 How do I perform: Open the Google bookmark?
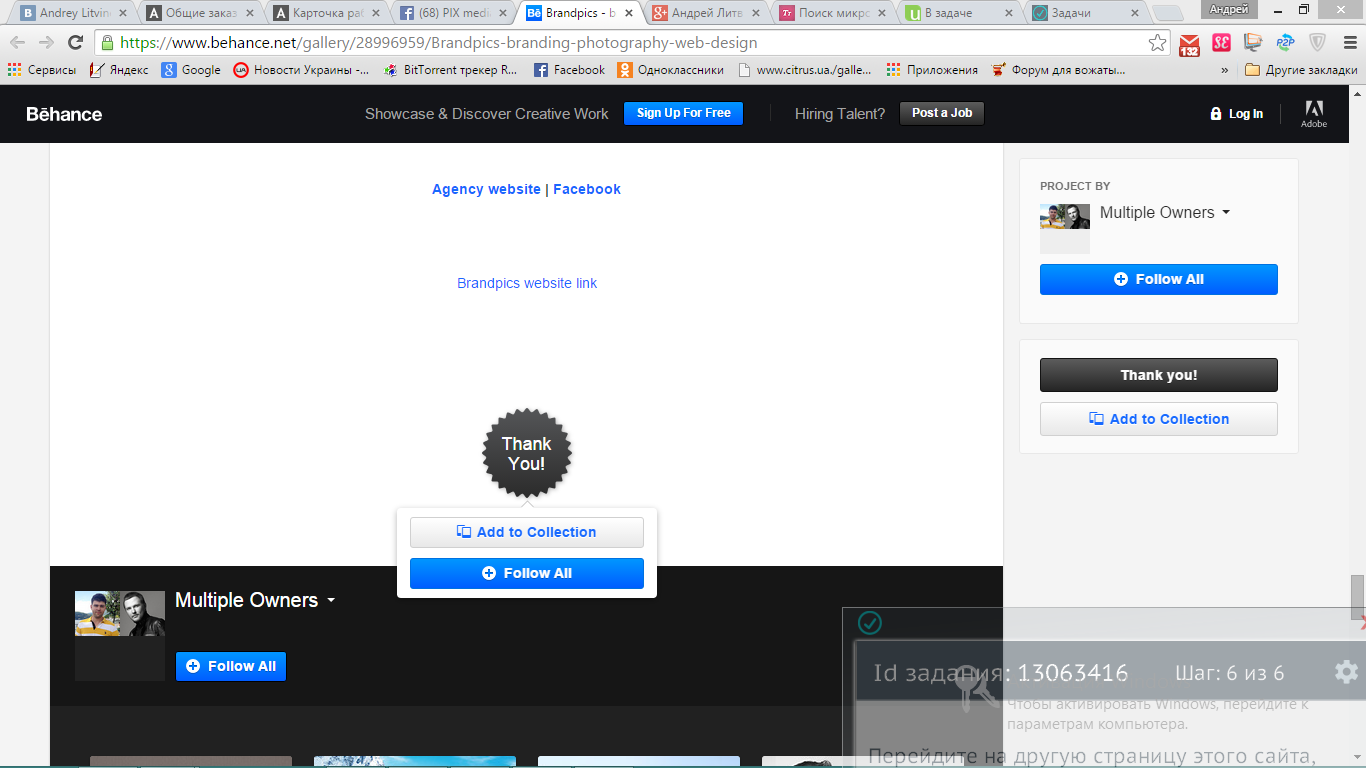coord(191,70)
